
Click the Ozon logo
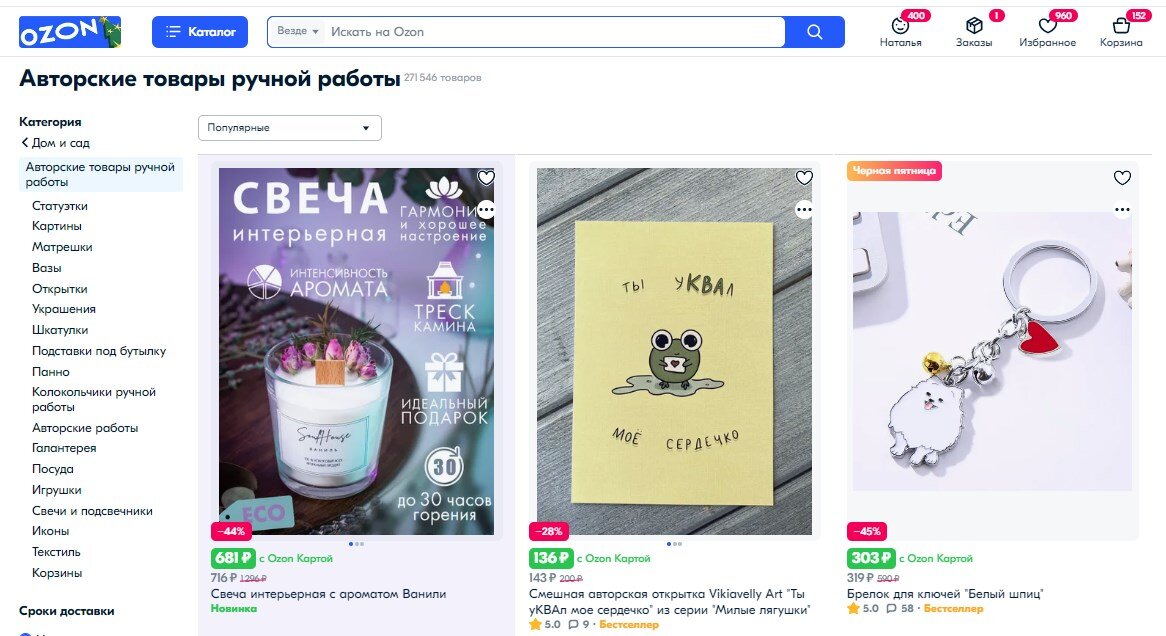(70, 32)
